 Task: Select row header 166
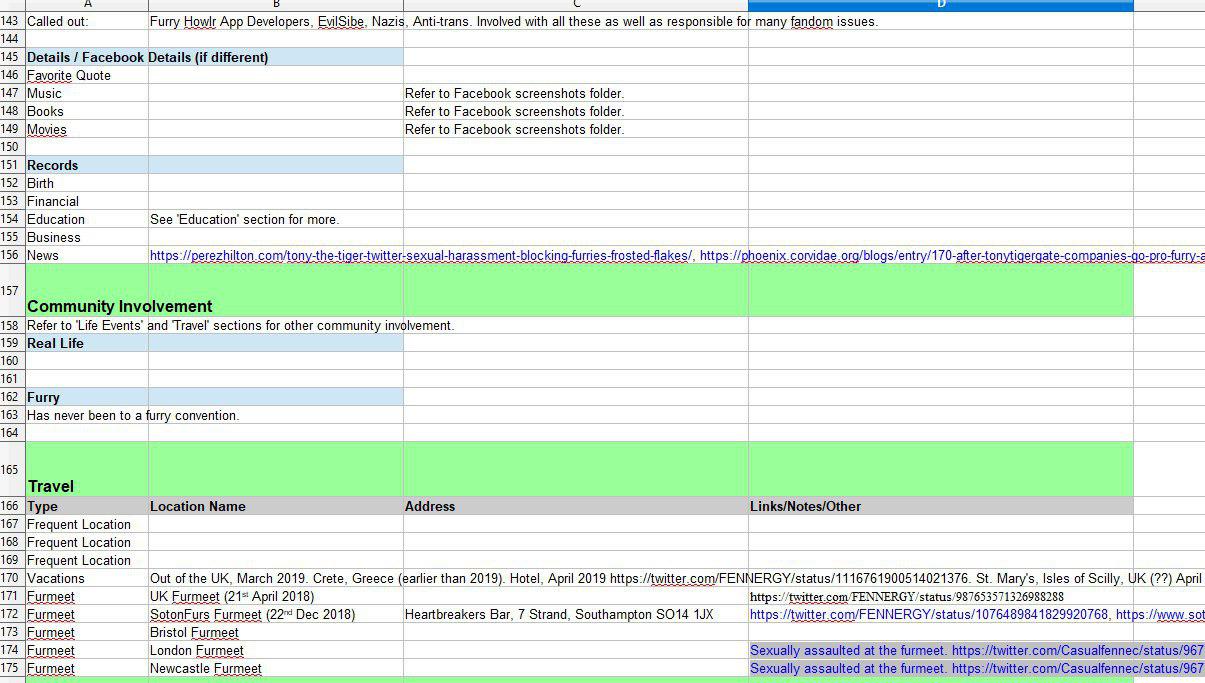[x=12, y=506]
